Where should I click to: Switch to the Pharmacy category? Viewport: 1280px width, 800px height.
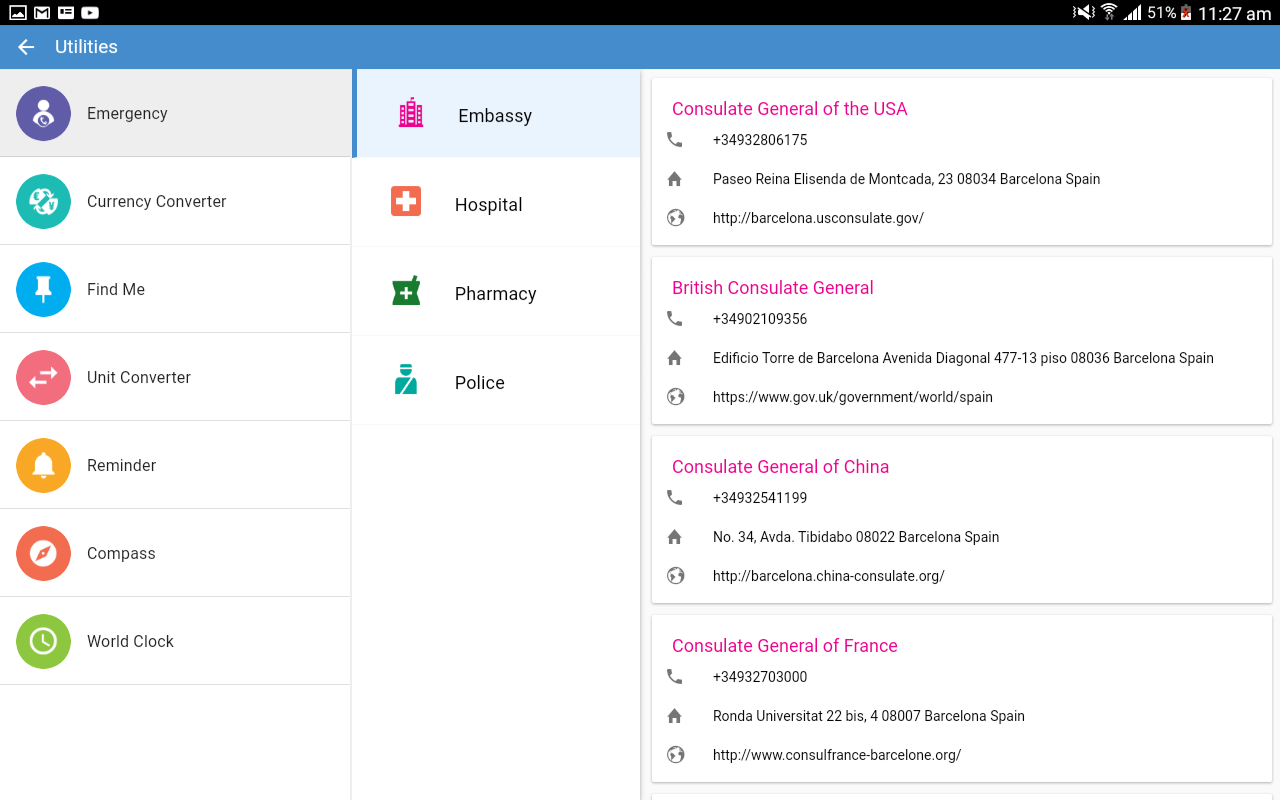(x=496, y=292)
